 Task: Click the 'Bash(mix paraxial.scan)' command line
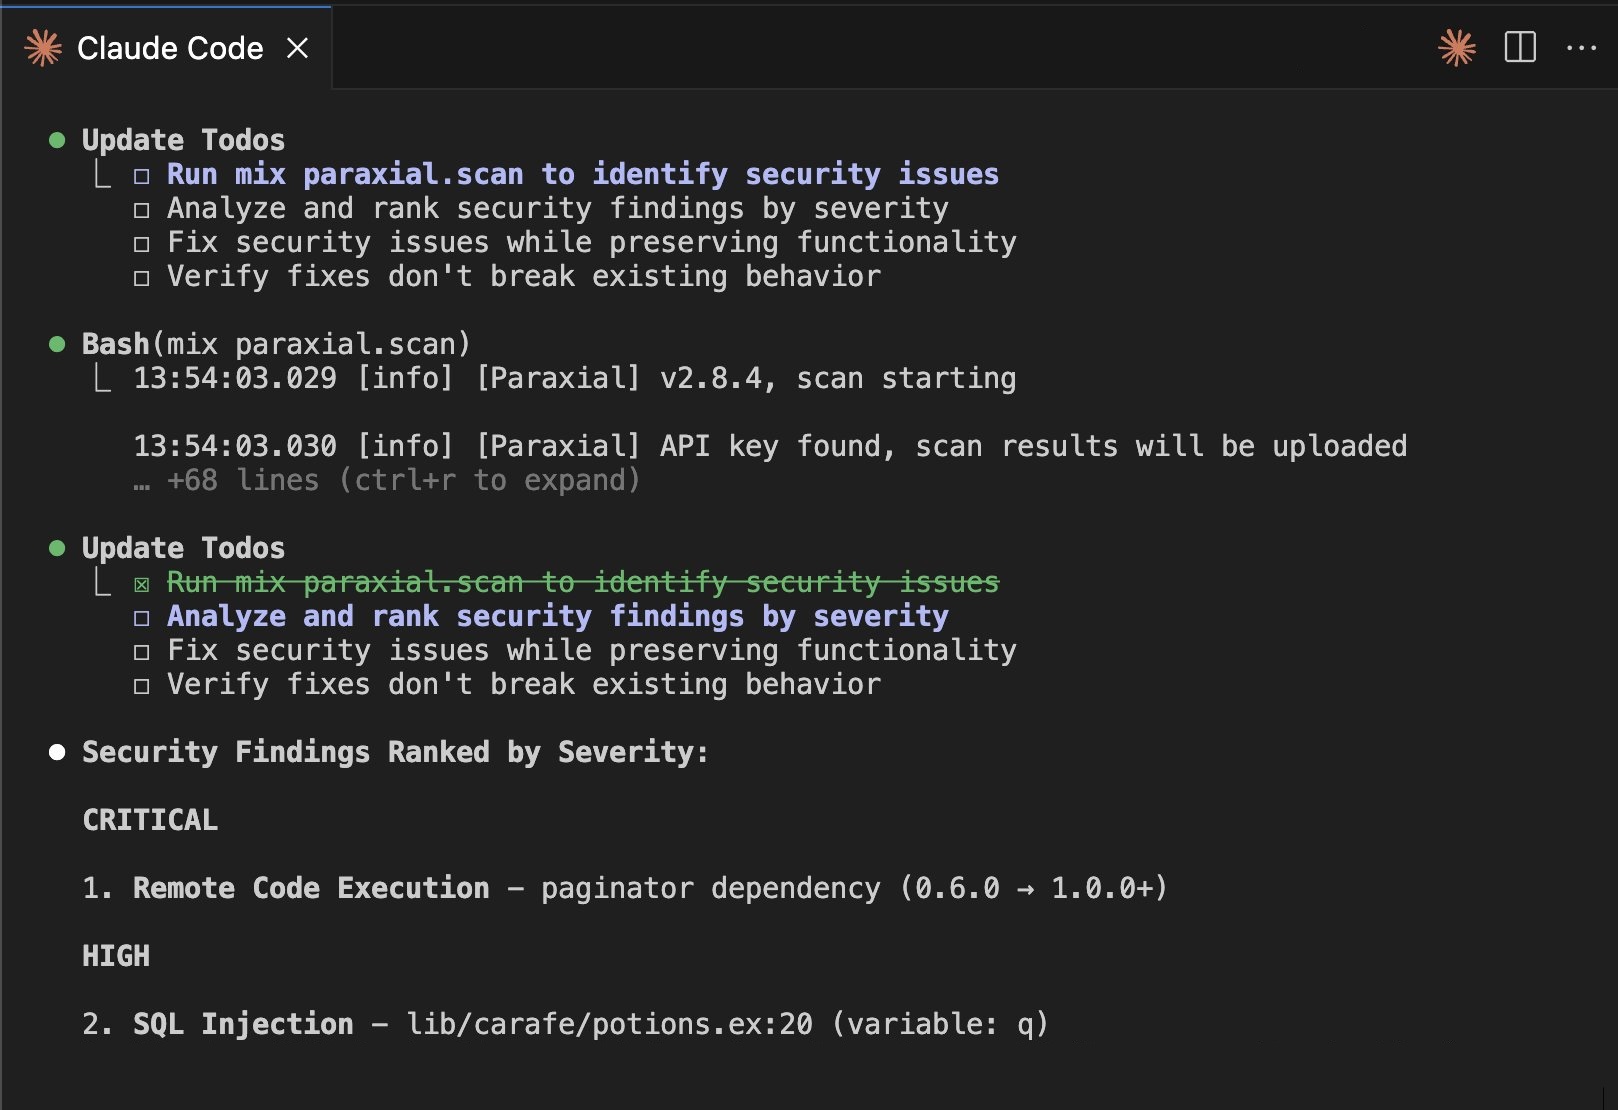[276, 344]
